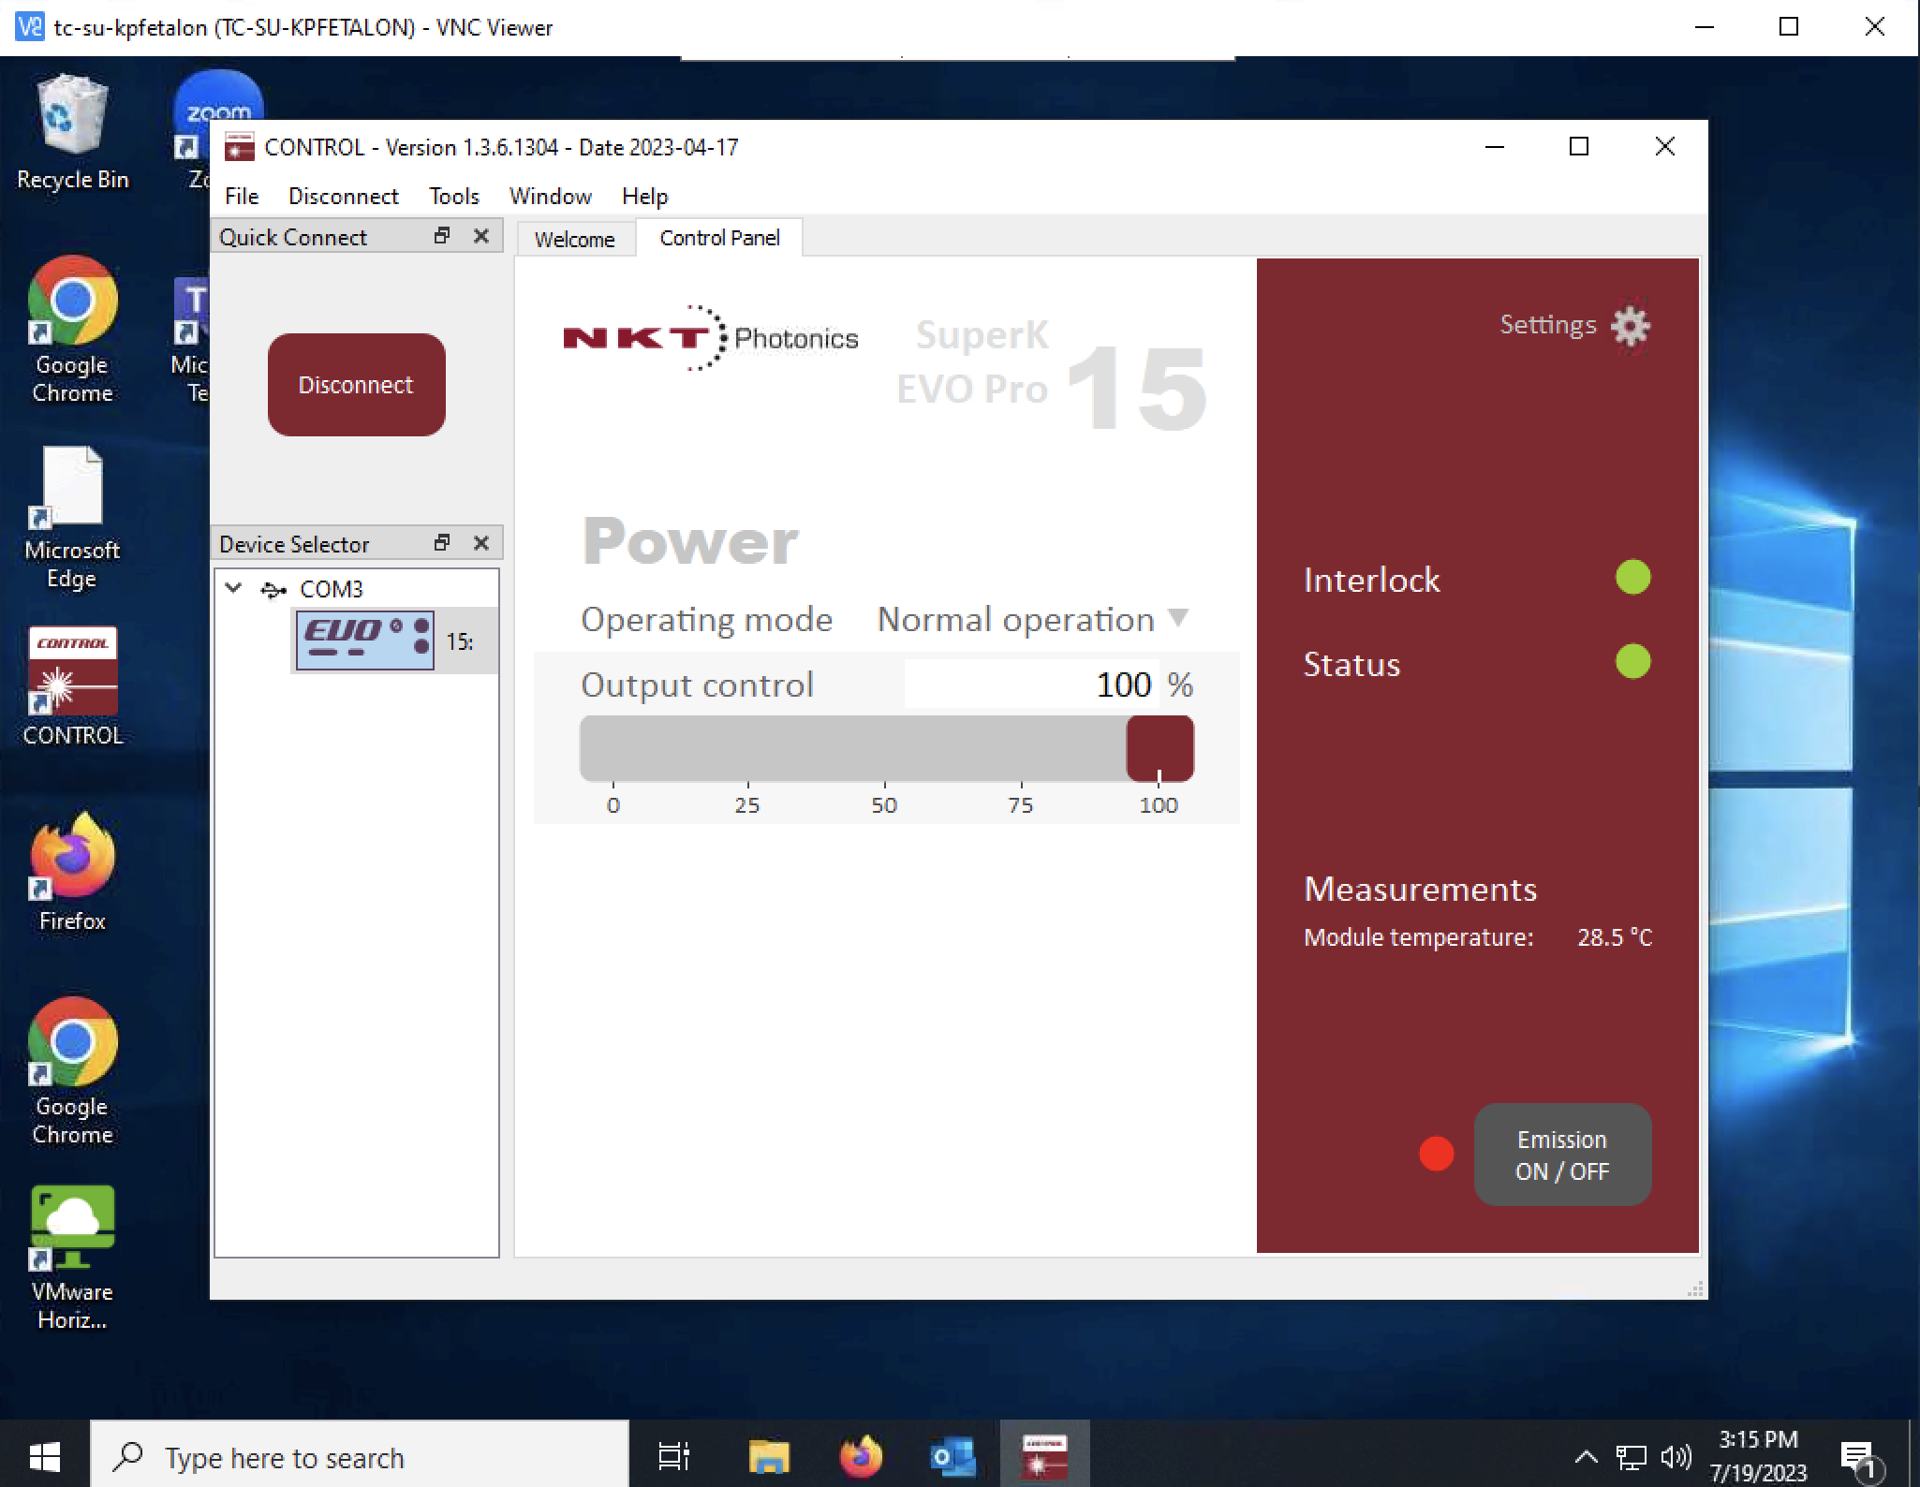The height and width of the screenshot is (1487, 1920).
Task: Open the notification center icon
Action: 1860,1459
